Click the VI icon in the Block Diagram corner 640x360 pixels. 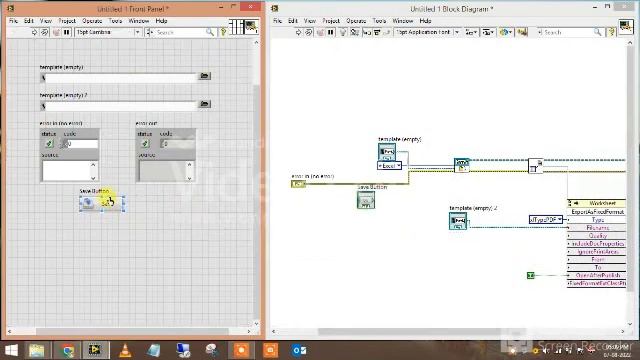pyautogui.click(x=626, y=27)
